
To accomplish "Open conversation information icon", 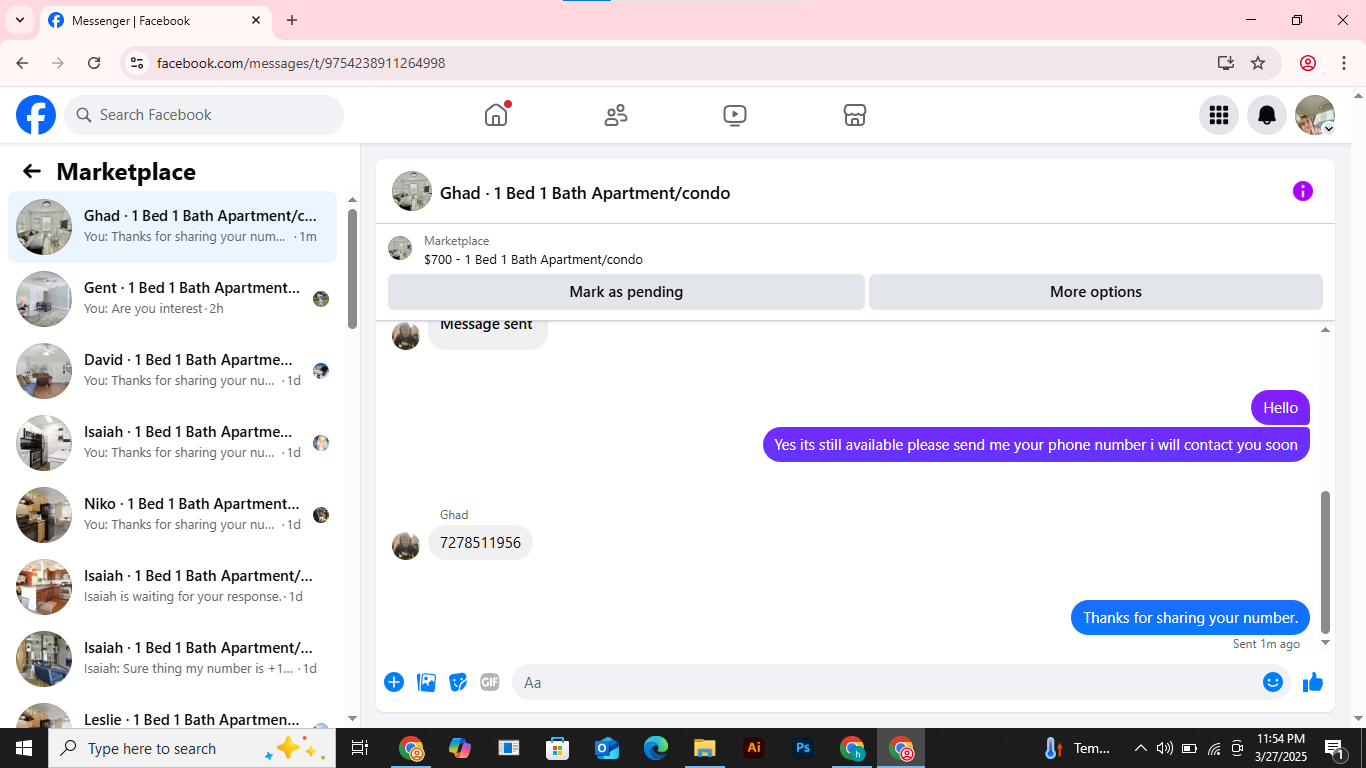I will pyautogui.click(x=1302, y=191).
